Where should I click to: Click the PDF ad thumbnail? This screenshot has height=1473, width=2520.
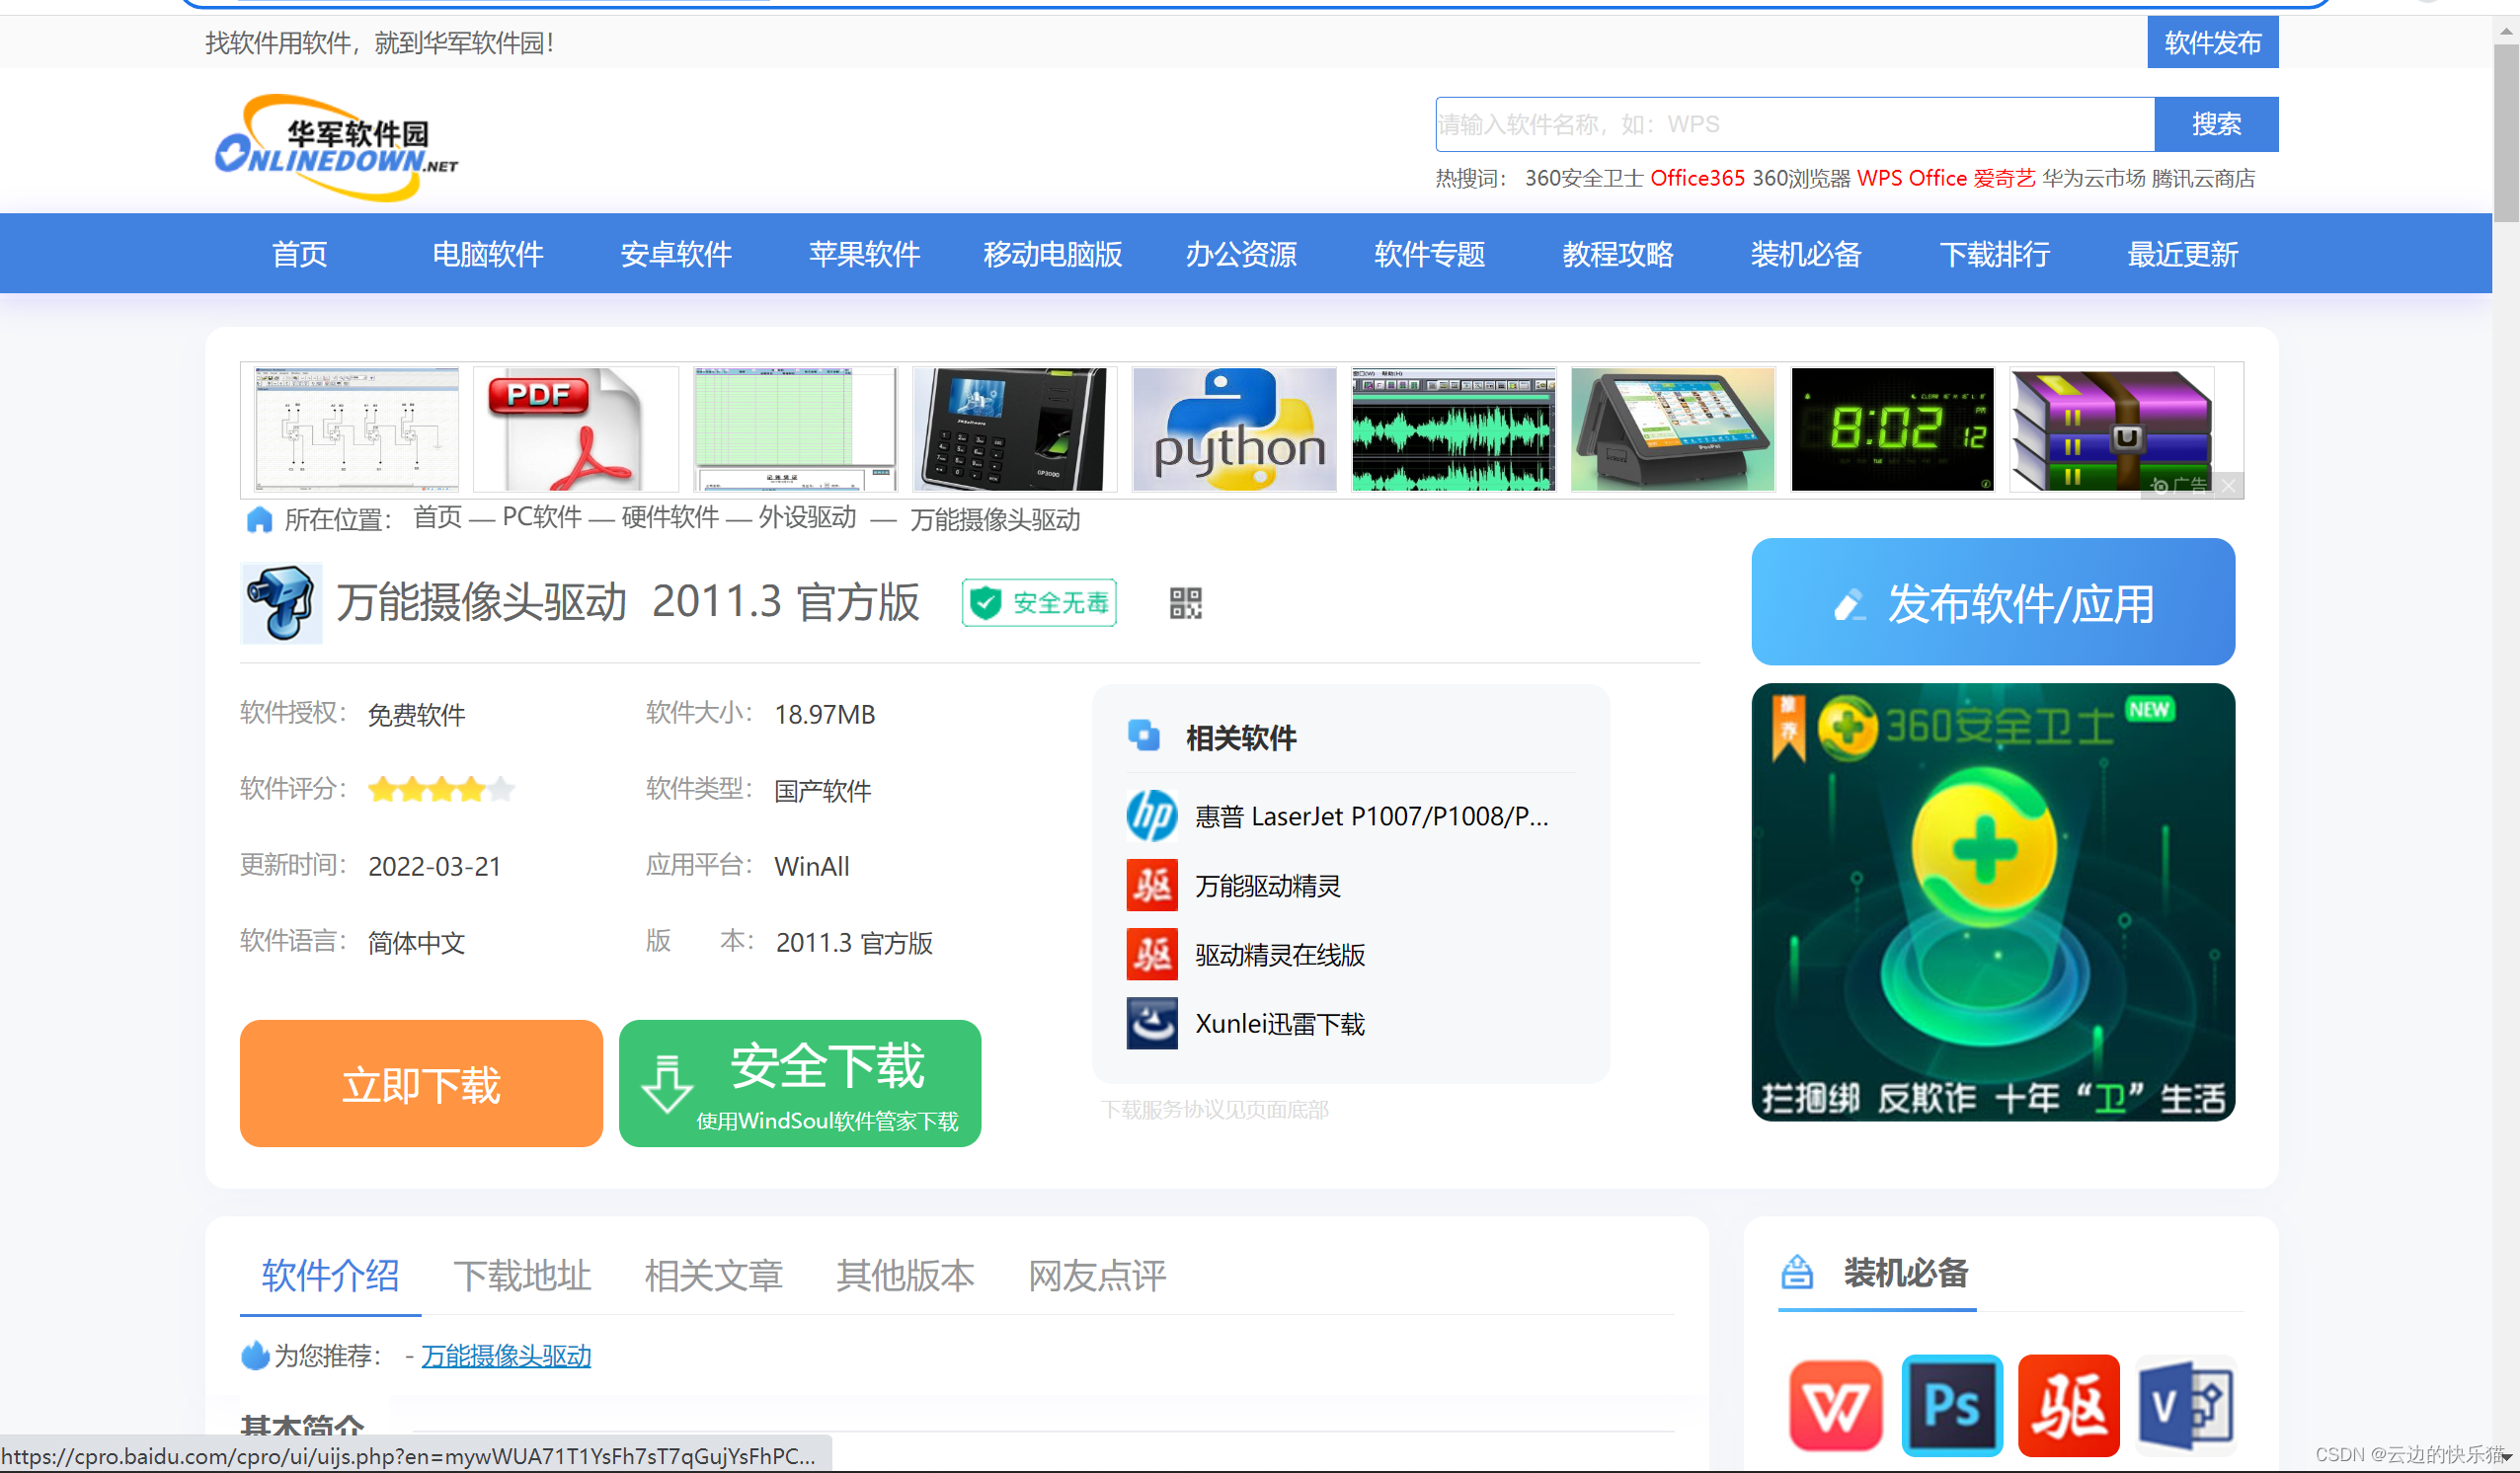[x=575, y=429]
